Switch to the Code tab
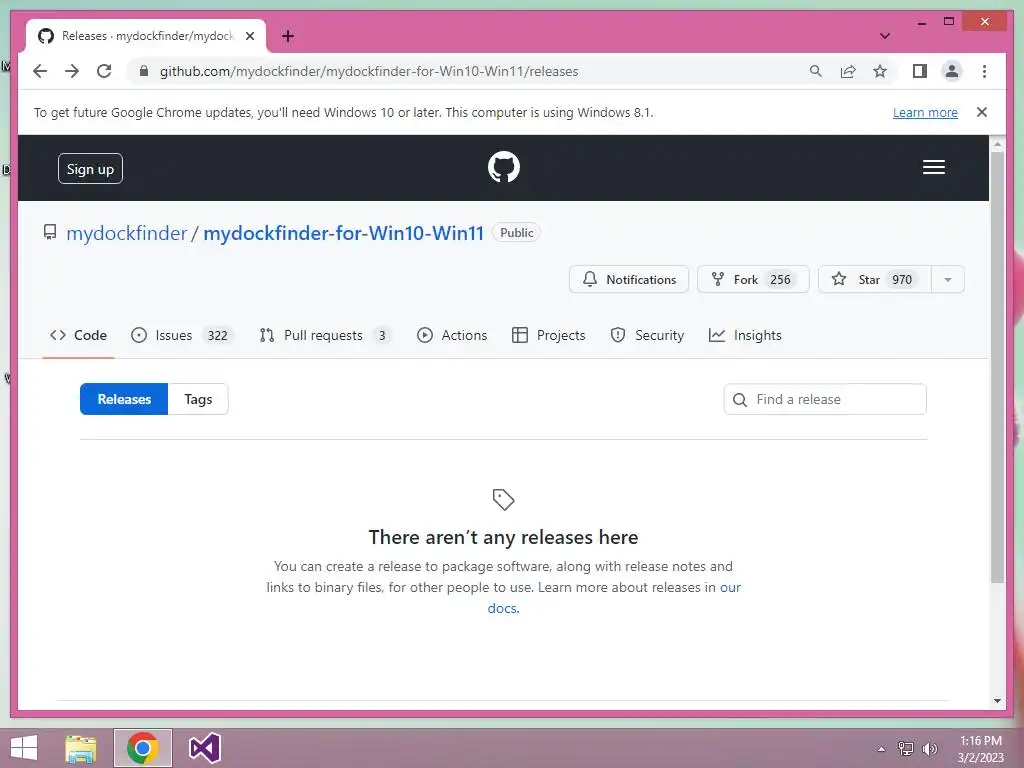Image resolution: width=1024 pixels, height=768 pixels. click(78, 335)
